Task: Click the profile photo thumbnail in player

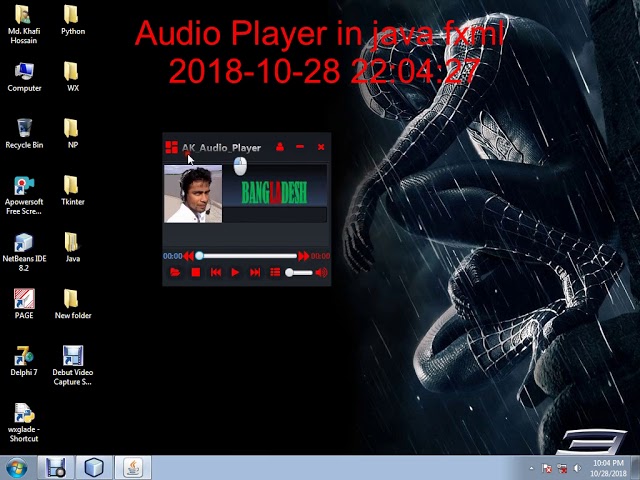Action: (x=193, y=194)
